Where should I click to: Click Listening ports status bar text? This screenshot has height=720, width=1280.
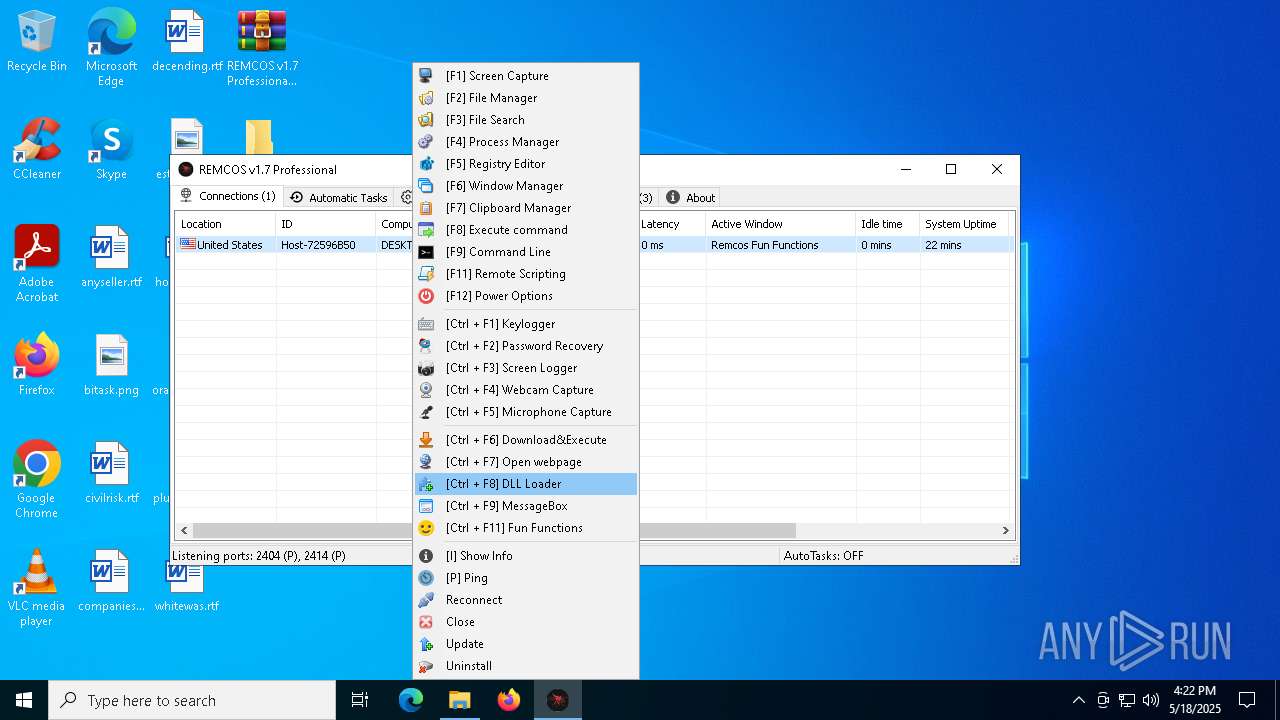click(259, 556)
